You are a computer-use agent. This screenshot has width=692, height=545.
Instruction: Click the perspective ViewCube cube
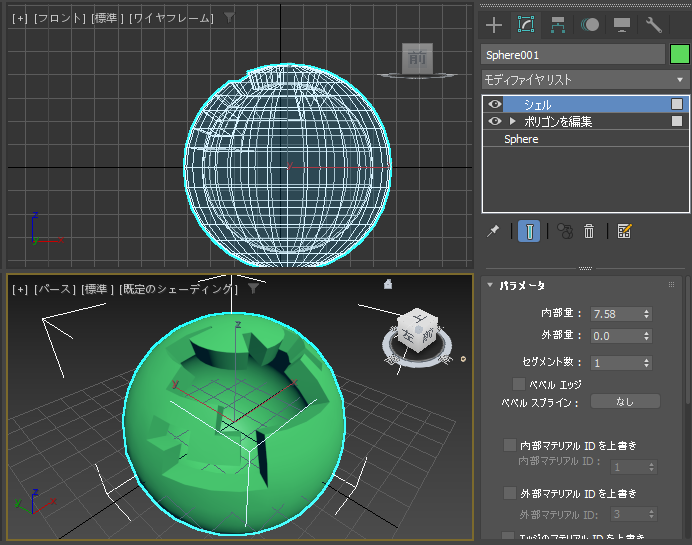pyautogui.click(x=417, y=329)
